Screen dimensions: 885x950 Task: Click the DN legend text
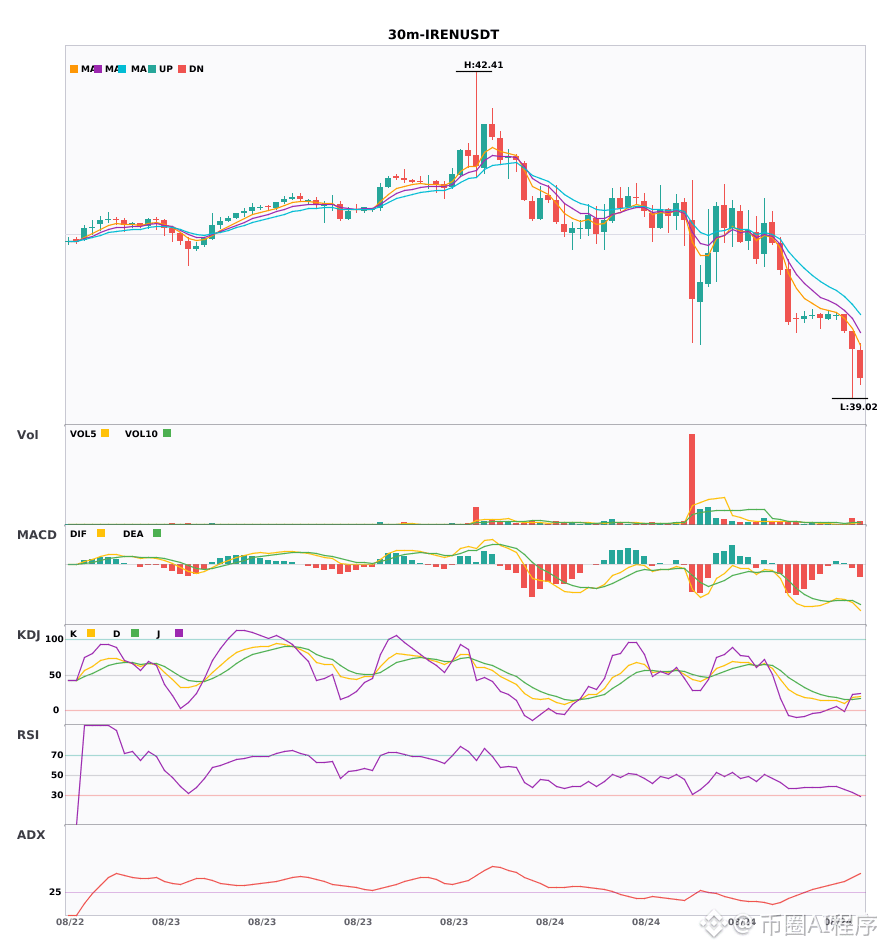coord(196,69)
